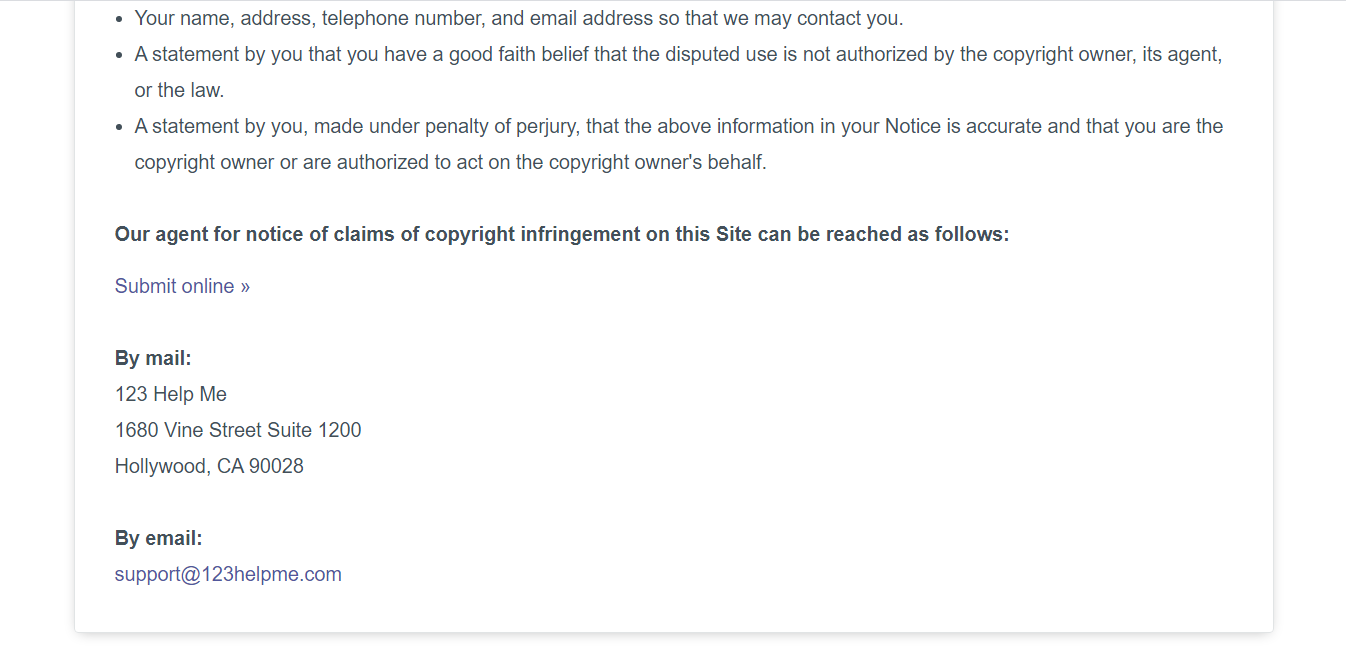Image resolution: width=1346 pixels, height=663 pixels.
Task: Click the bold "Our agent for notice" heading
Action: click(x=562, y=234)
